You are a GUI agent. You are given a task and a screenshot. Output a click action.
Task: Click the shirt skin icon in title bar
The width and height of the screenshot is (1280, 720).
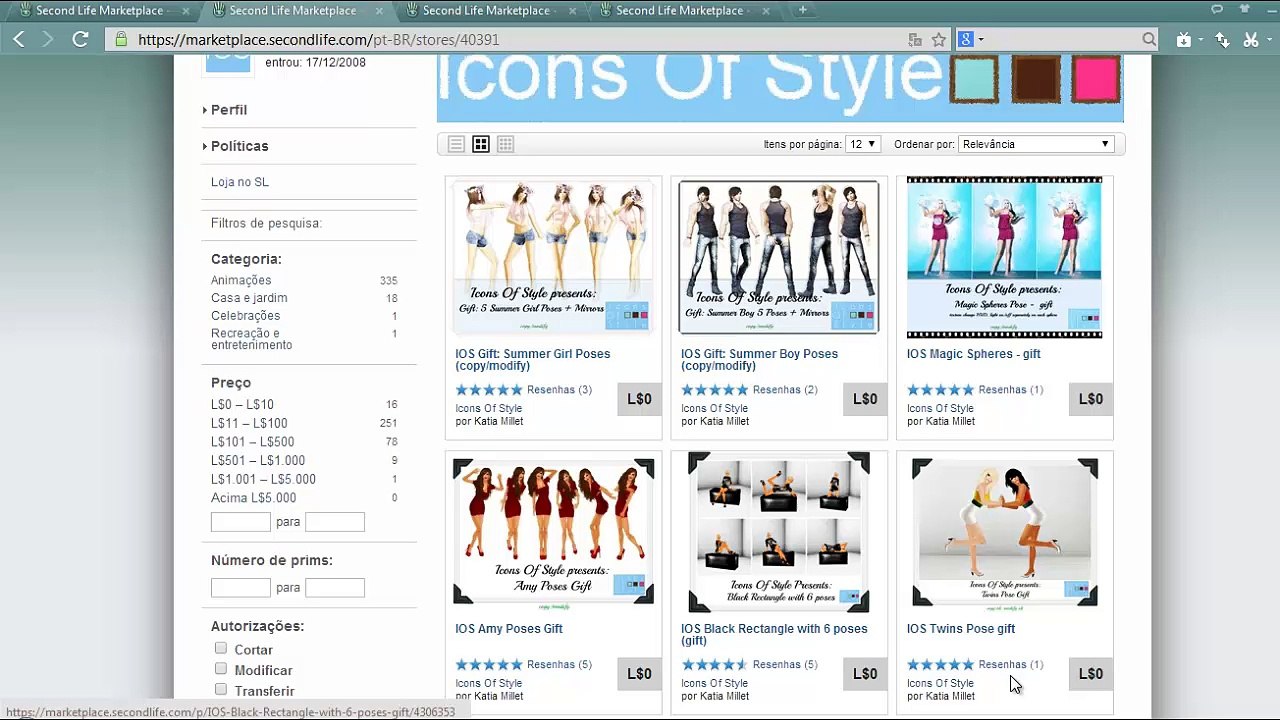[1245, 9]
